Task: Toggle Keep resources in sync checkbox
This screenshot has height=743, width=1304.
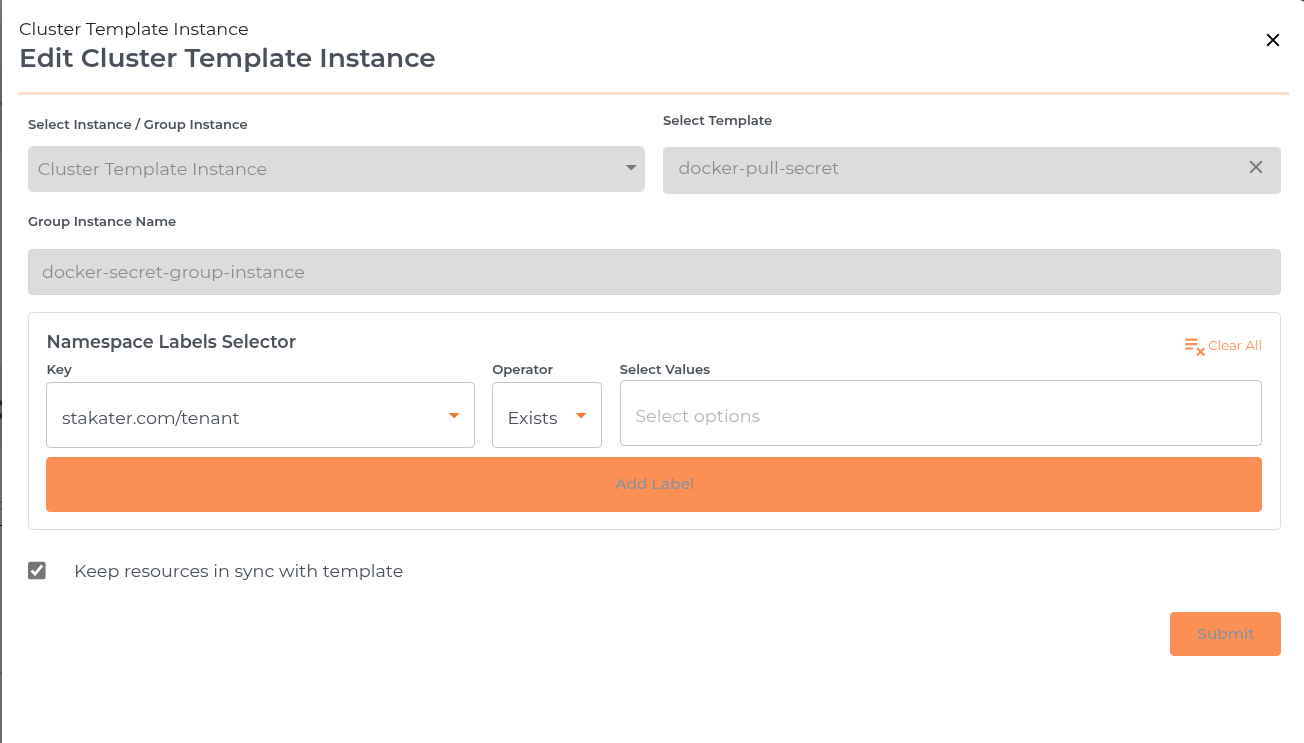Action: point(37,571)
